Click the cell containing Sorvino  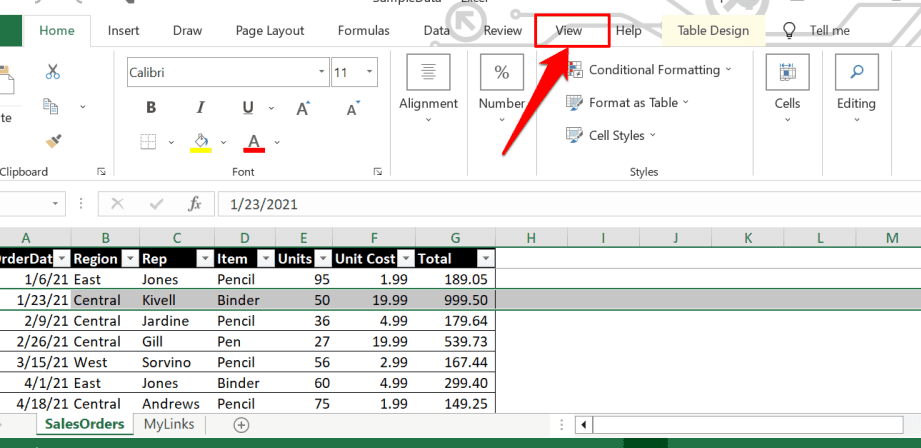177,362
